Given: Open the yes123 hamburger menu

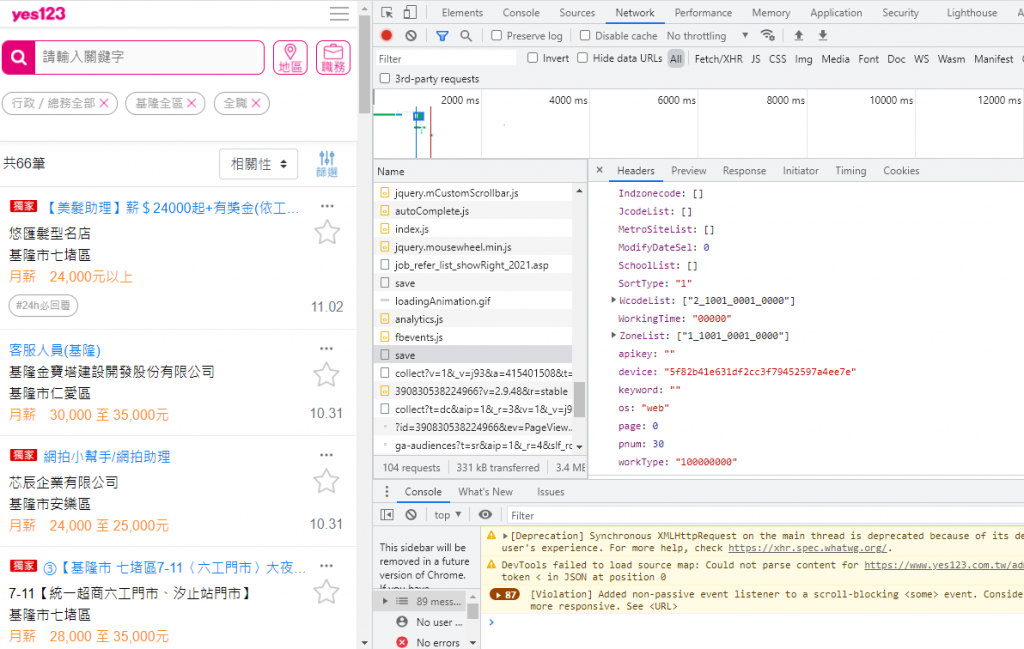Looking at the screenshot, I should click(339, 14).
